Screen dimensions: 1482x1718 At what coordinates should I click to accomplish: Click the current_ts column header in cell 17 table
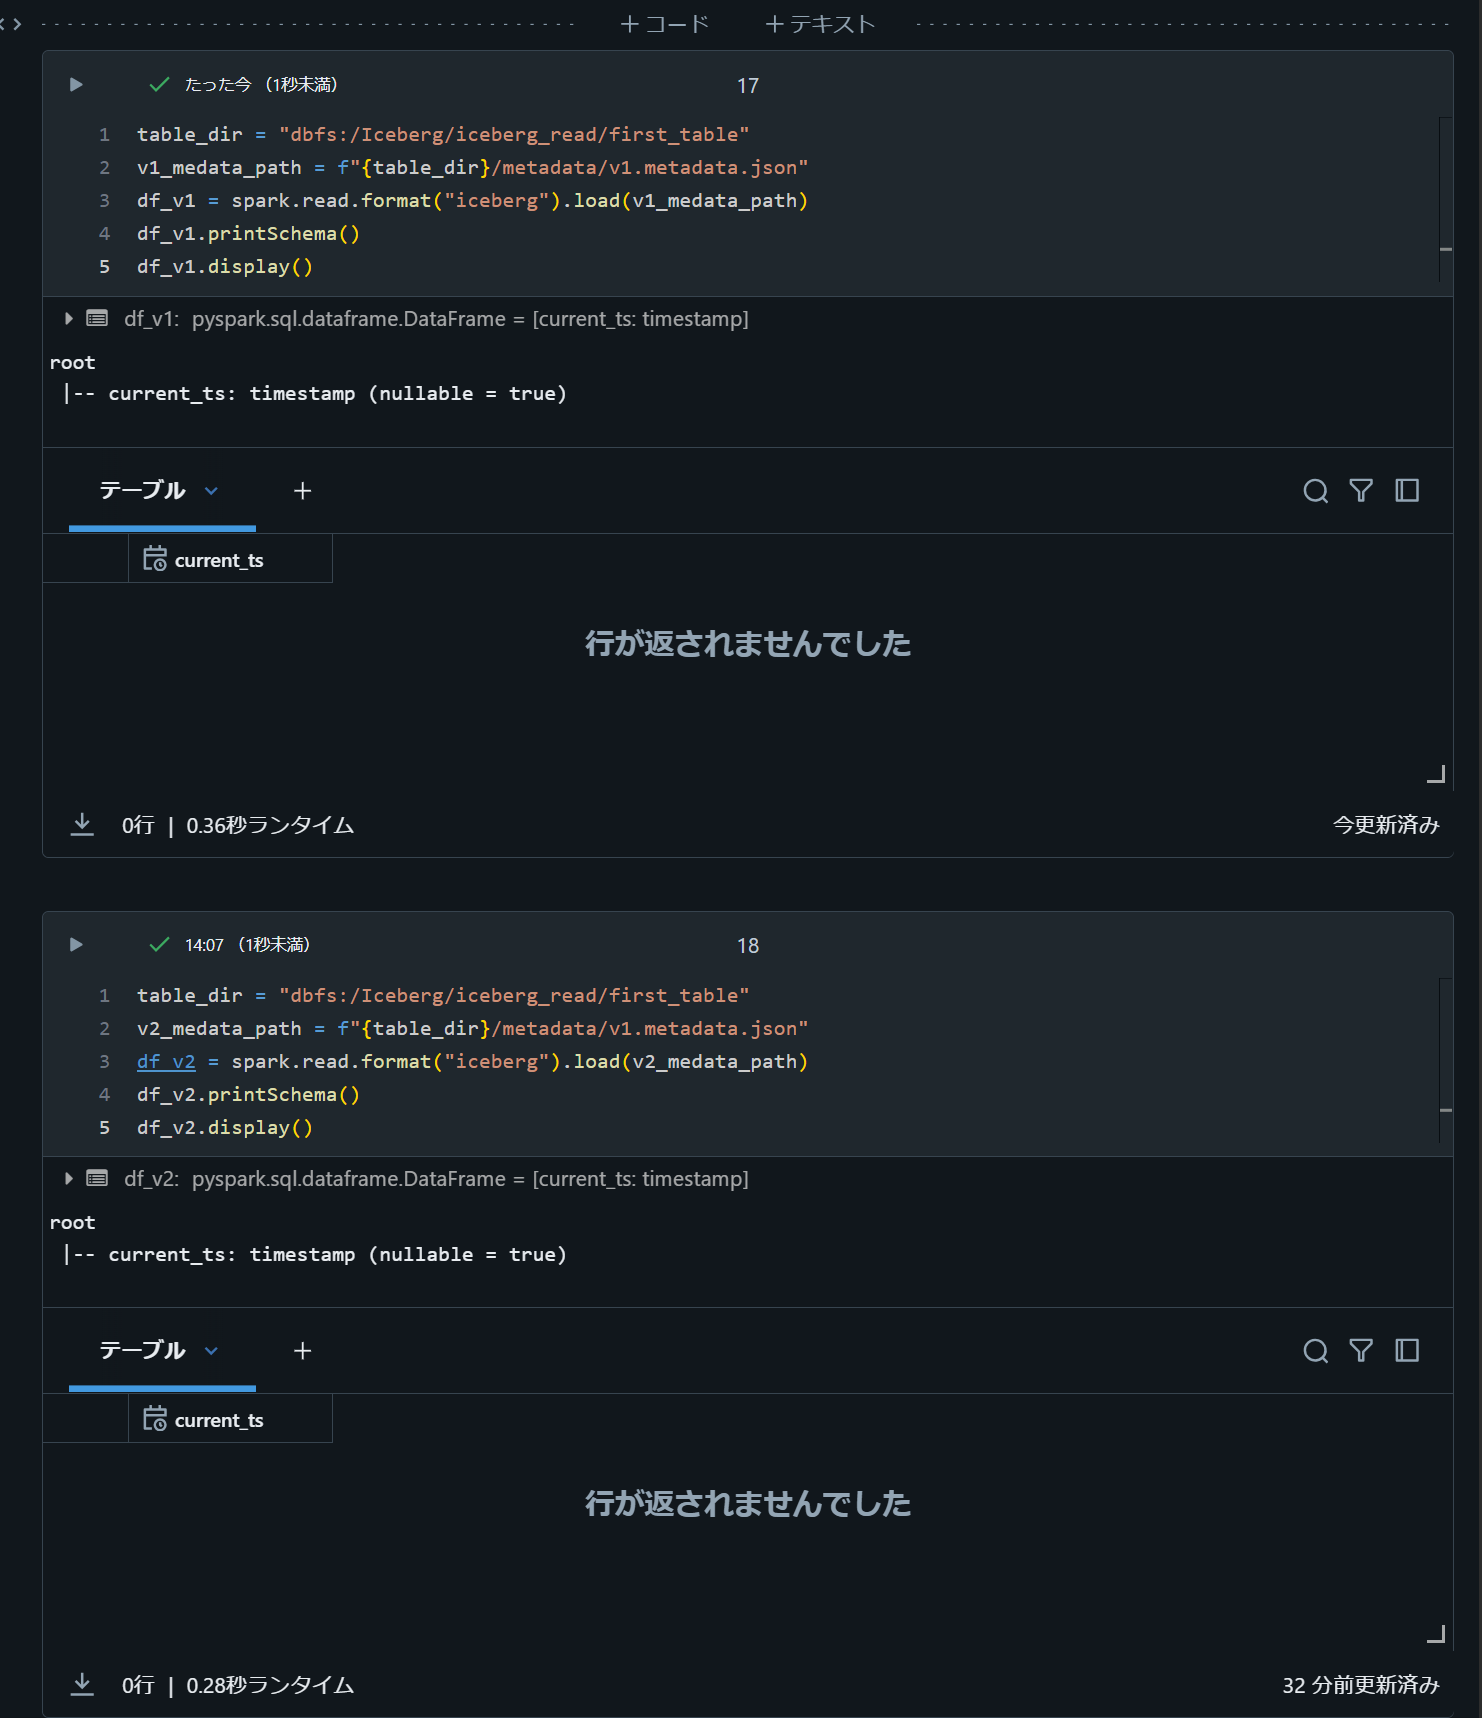[230, 559]
